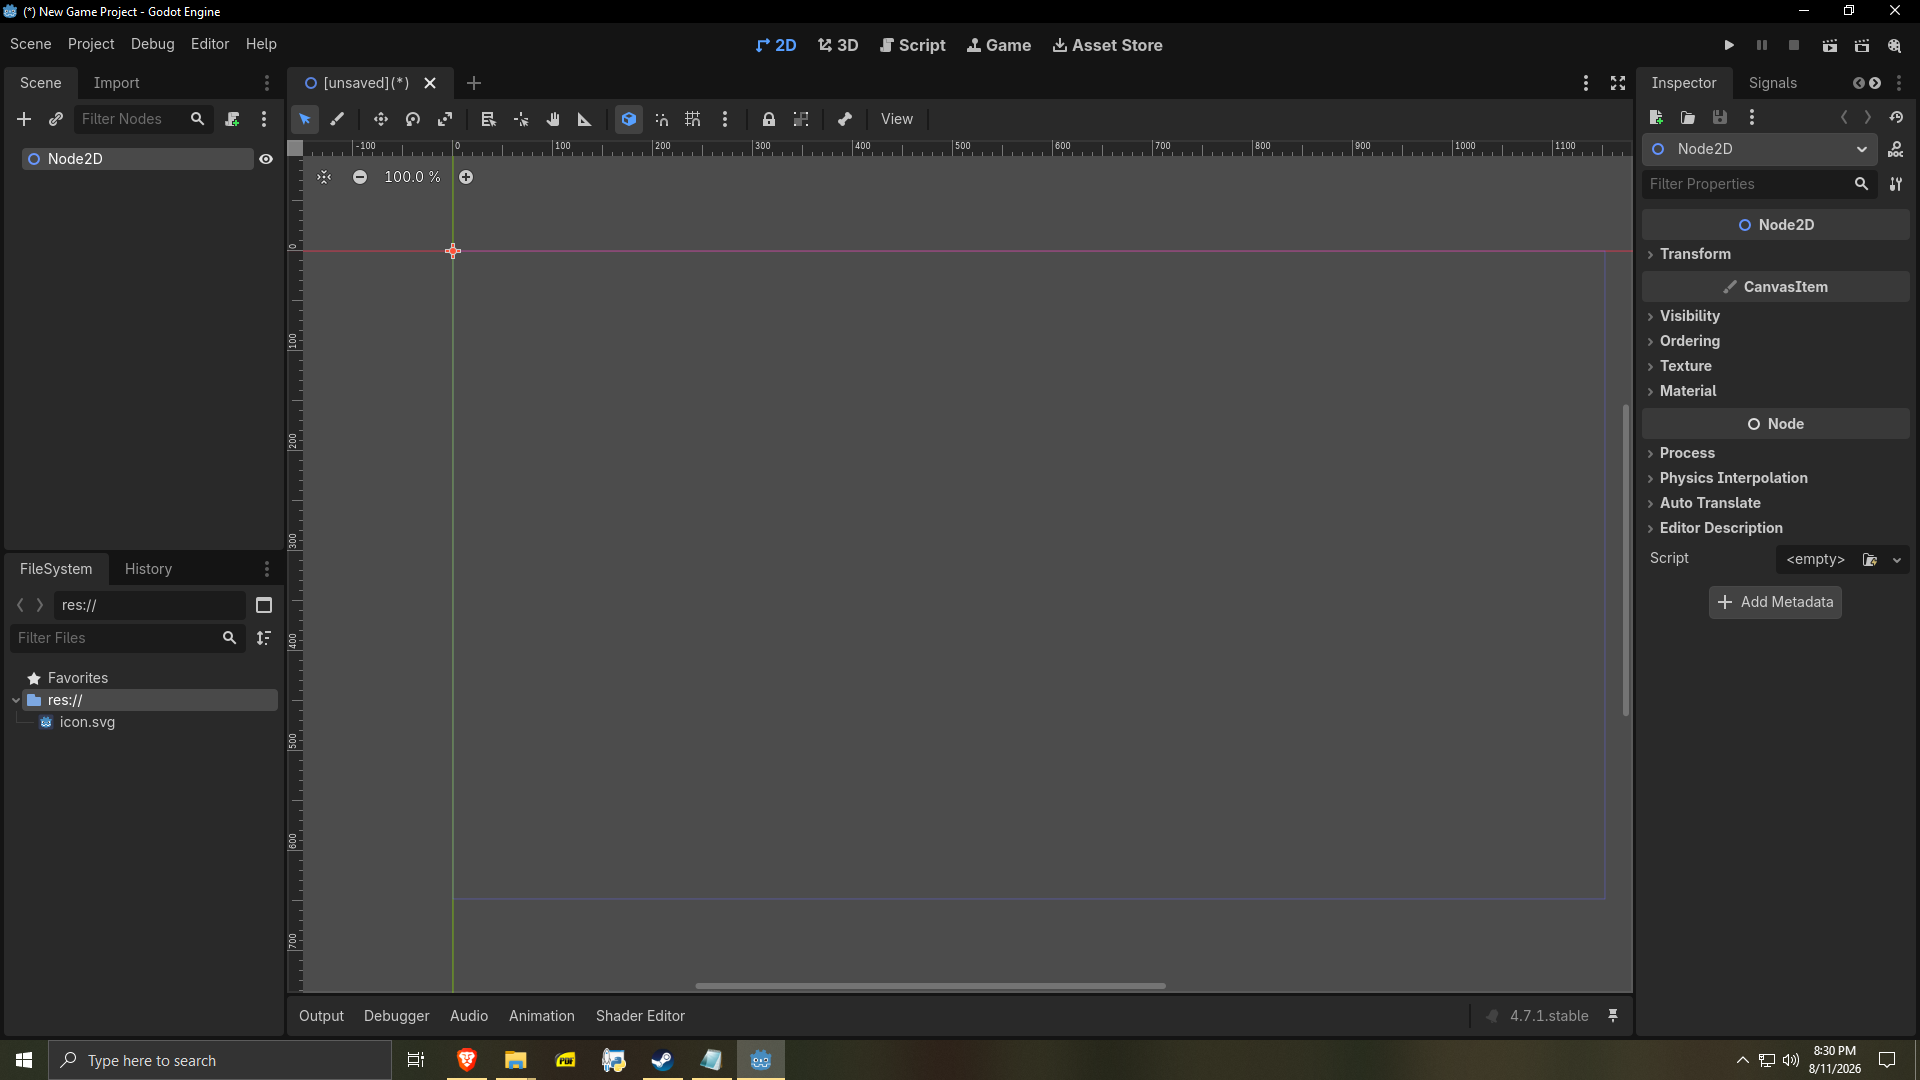1920x1080 pixels.
Task: Sort files in the FileSystem dock
Action: (264, 638)
